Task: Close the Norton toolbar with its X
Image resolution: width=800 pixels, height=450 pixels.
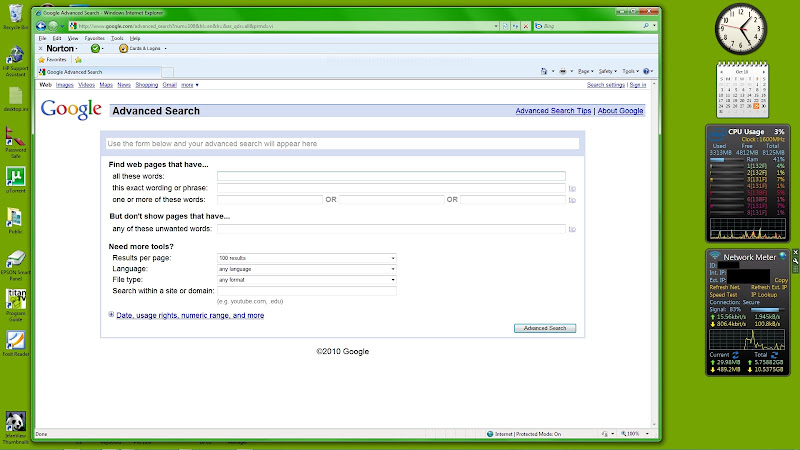Action: point(41,48)
